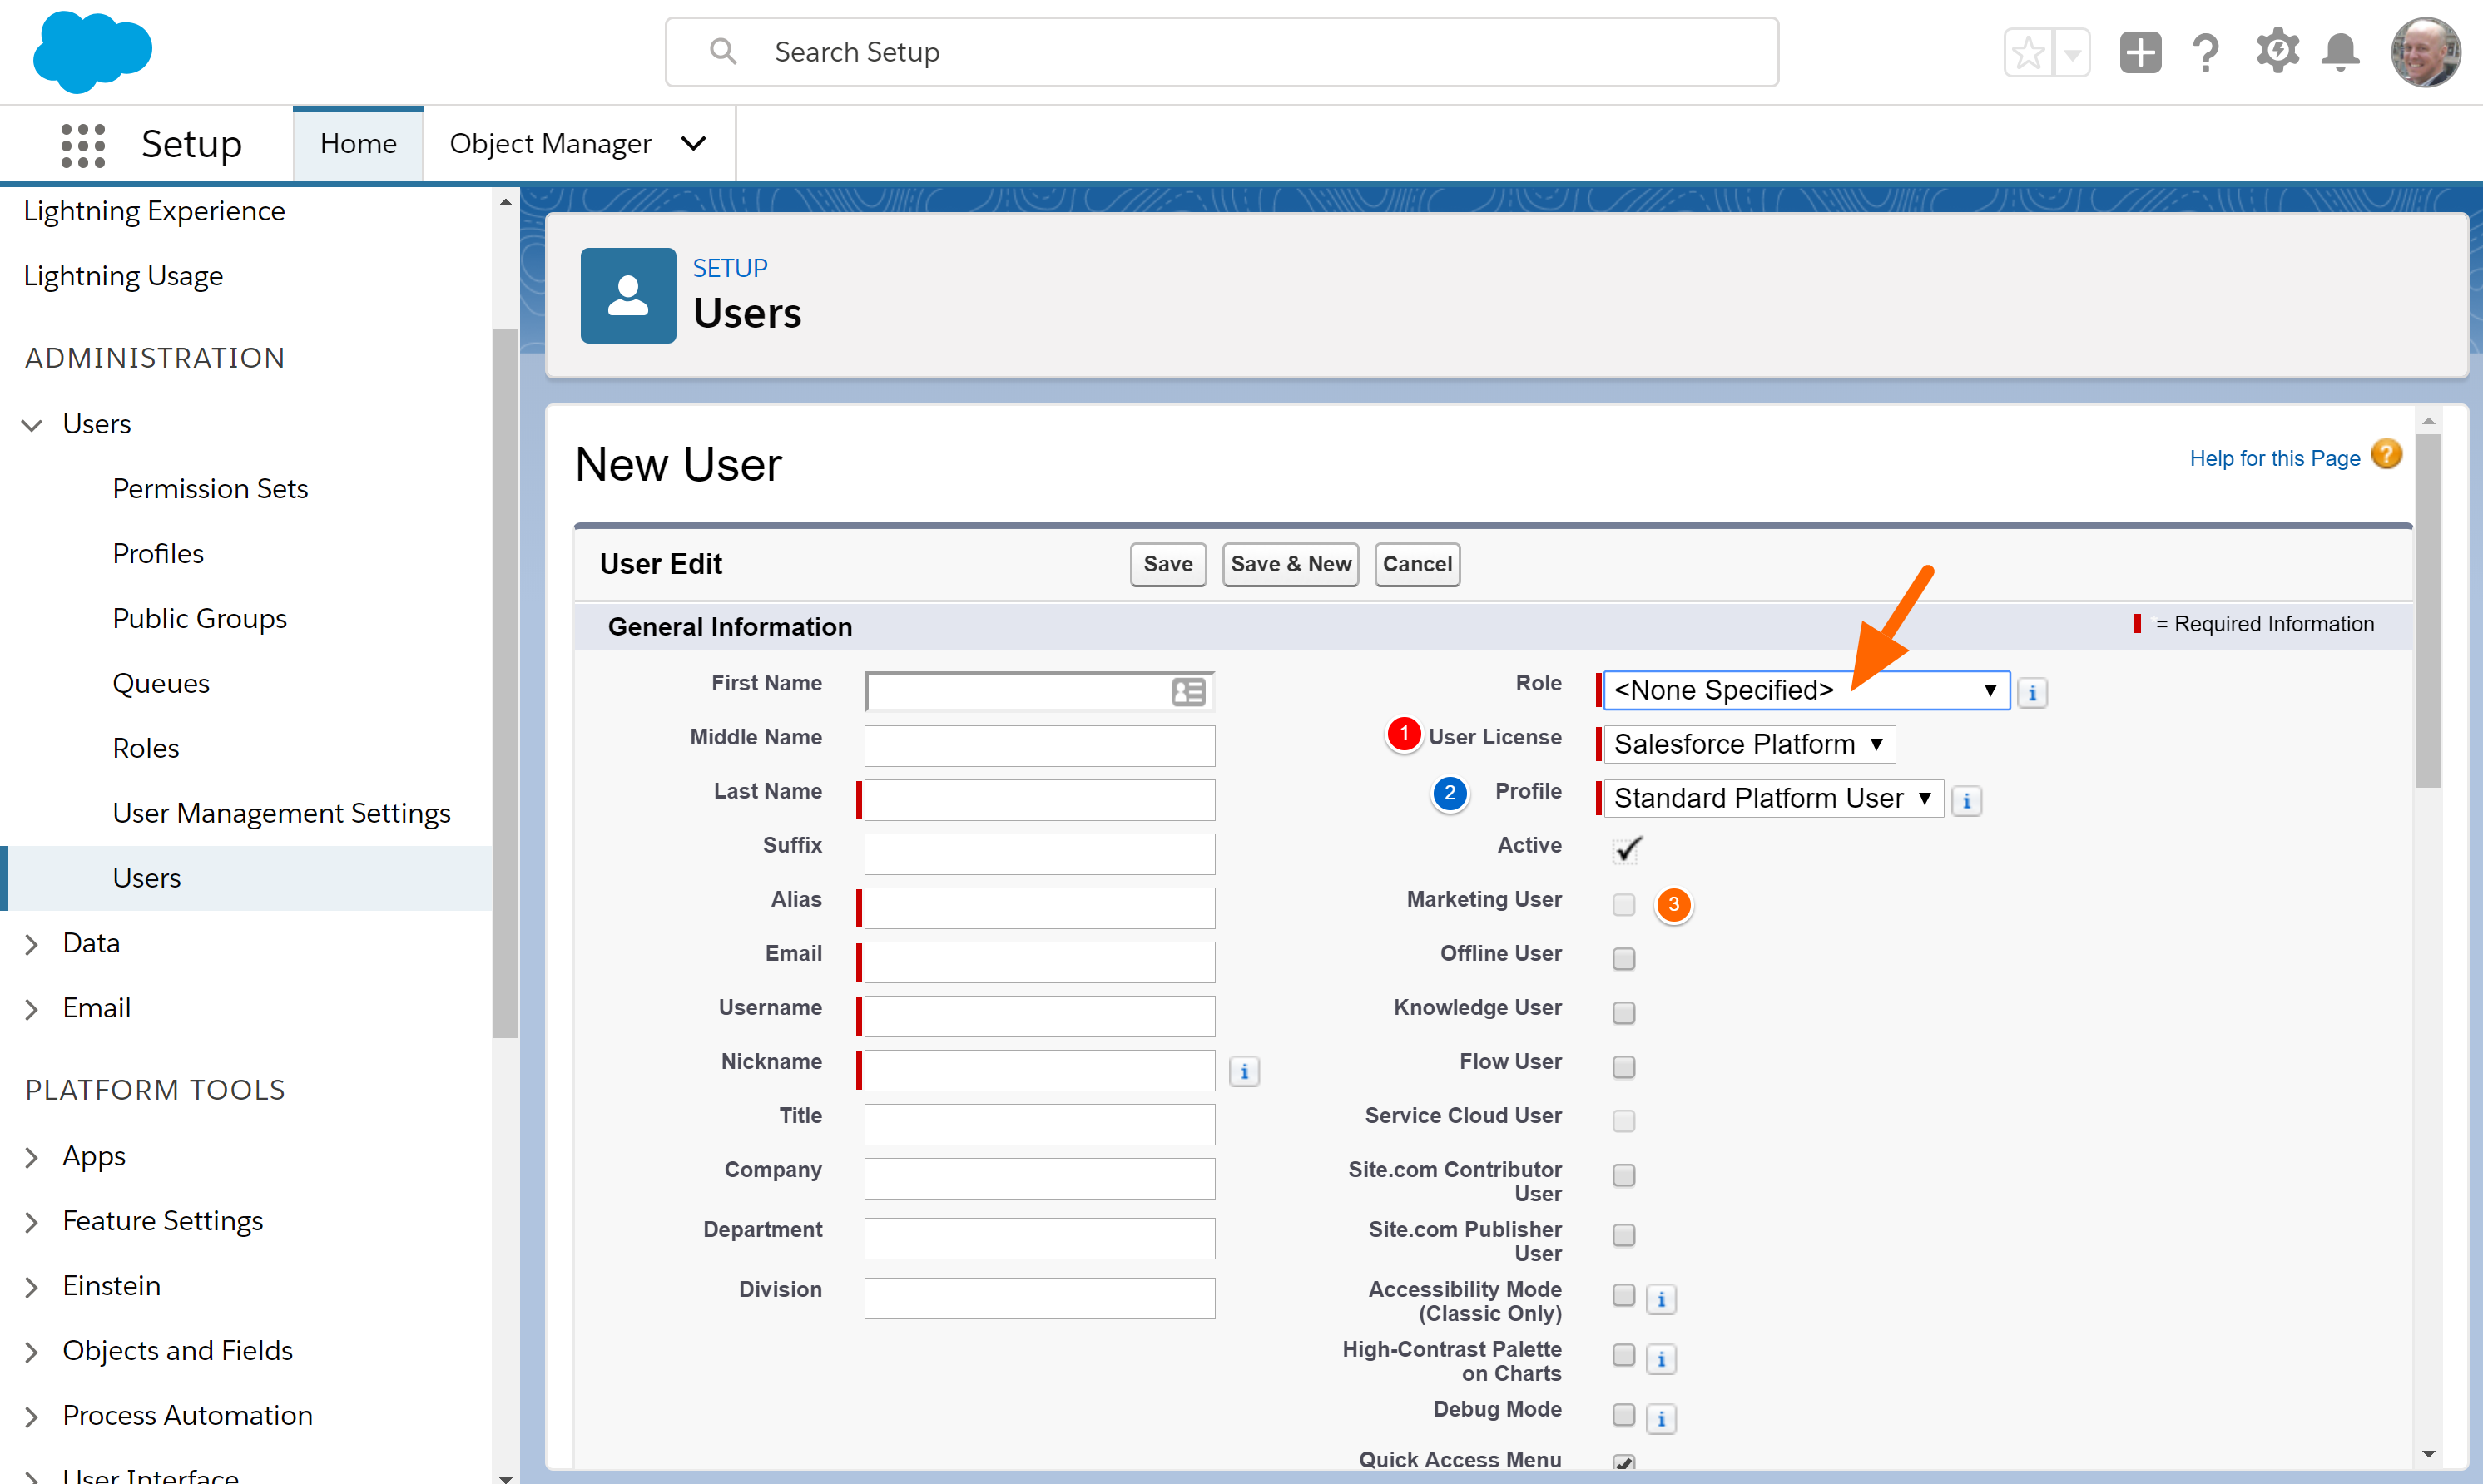
Task: Click the Debug Mode info icon
Action: pyautogui.click(x=1661, y=1419)
